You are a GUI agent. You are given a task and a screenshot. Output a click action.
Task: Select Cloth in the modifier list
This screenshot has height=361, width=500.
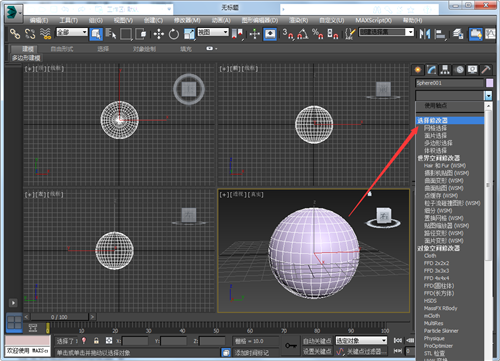tap(430, 256)
